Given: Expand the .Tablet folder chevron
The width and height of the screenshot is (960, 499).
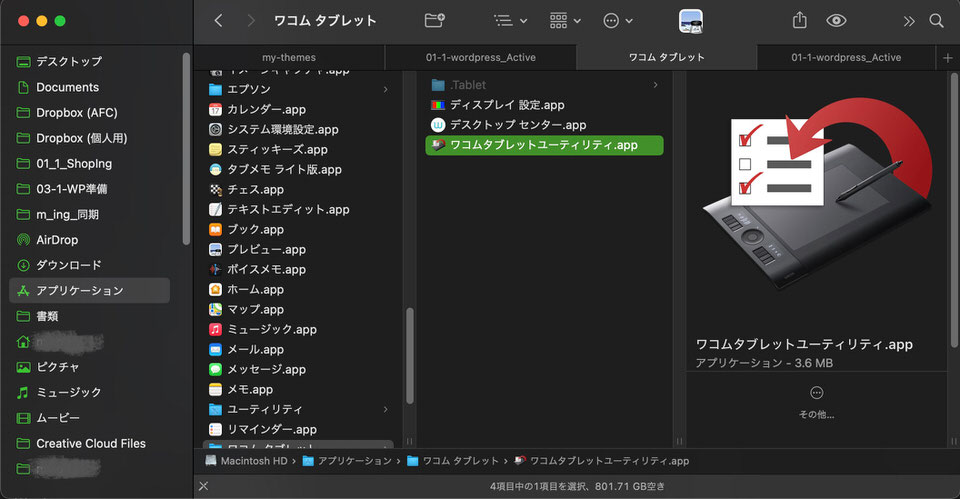Looking at the screenshot, I should point(656,85).
